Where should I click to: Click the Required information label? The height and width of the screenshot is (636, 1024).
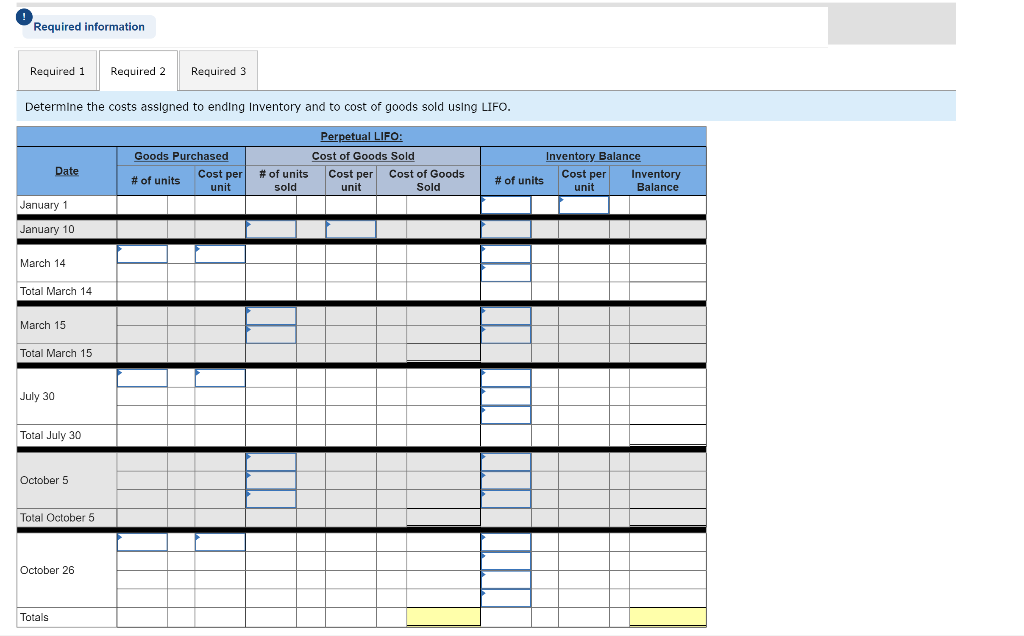pos(89,27)
